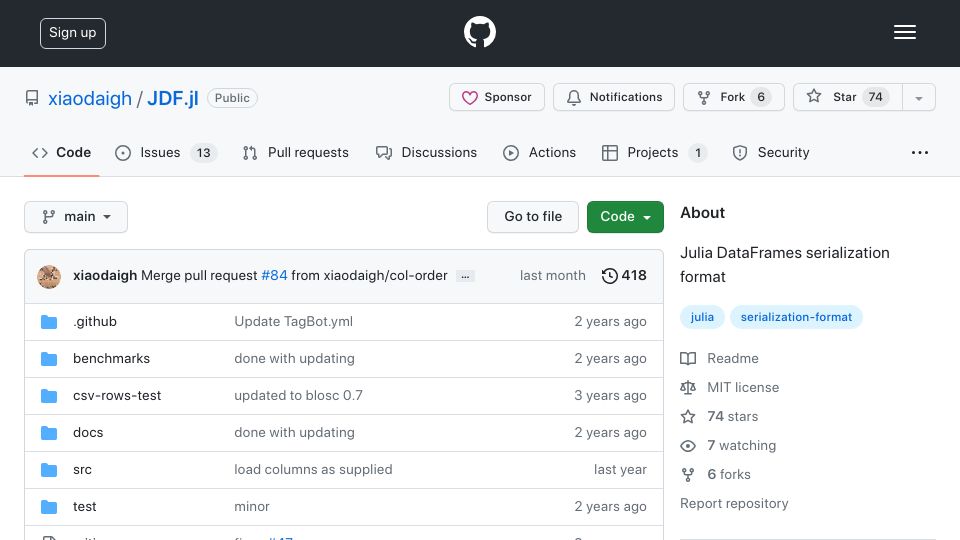This screenshot has height=540, width=960.
Task: View the 74 stars list
Action: tap(733, 416)
